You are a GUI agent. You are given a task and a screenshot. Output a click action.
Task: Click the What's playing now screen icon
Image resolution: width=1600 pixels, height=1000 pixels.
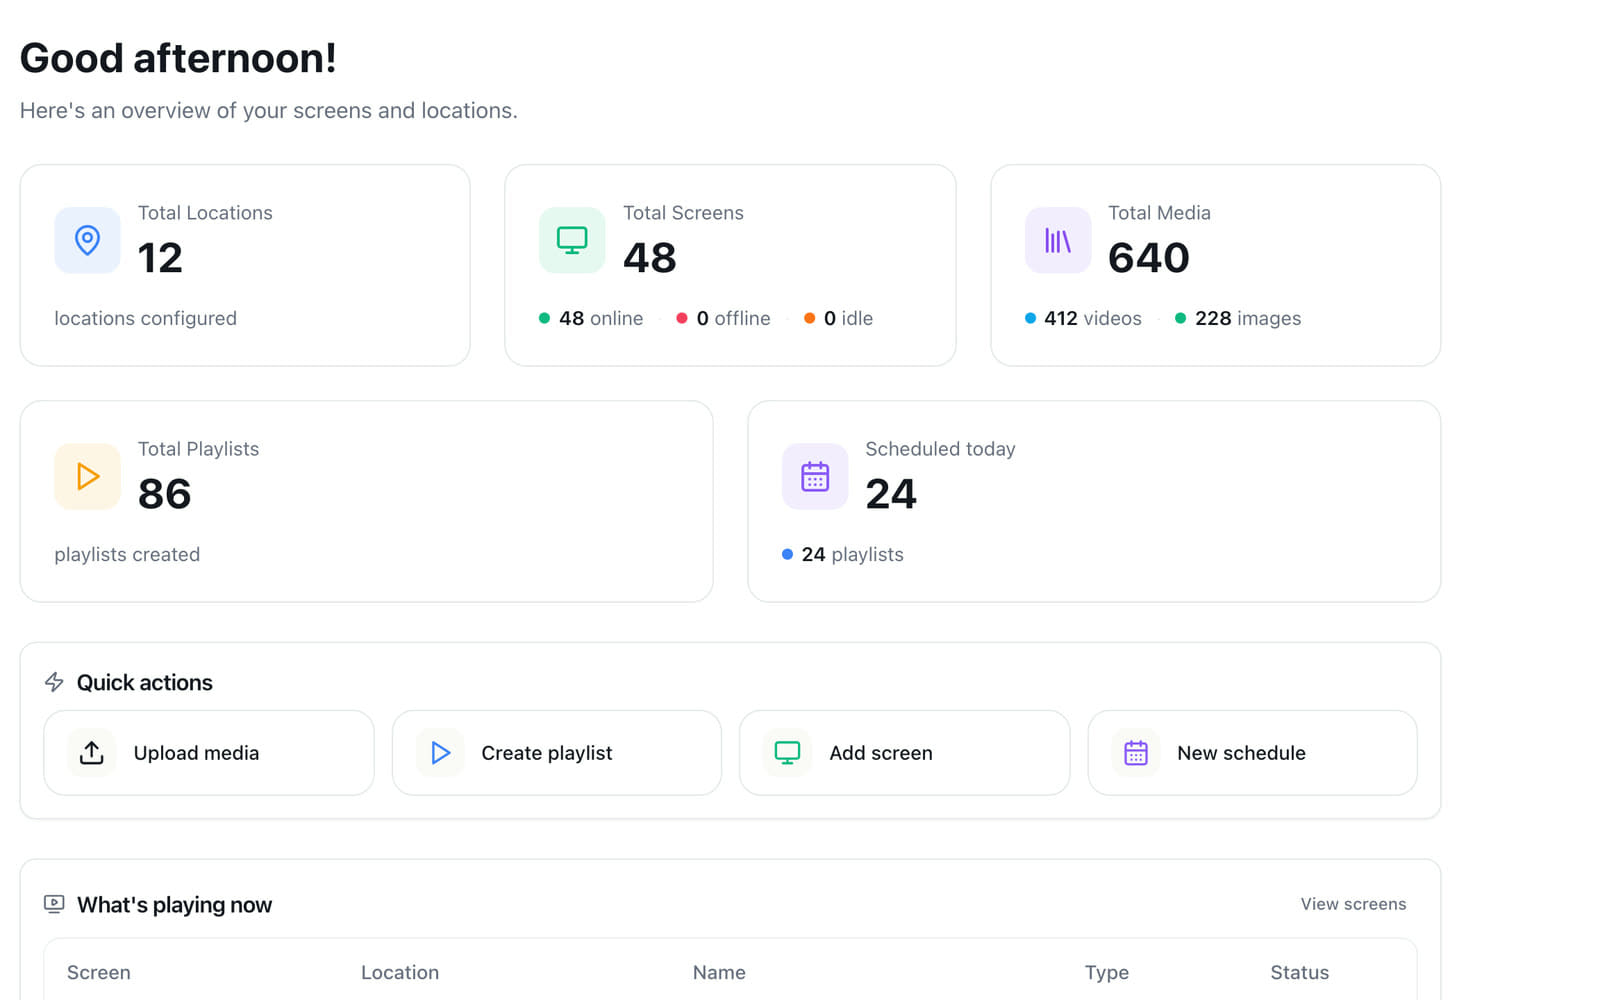[x=54, y=904]
